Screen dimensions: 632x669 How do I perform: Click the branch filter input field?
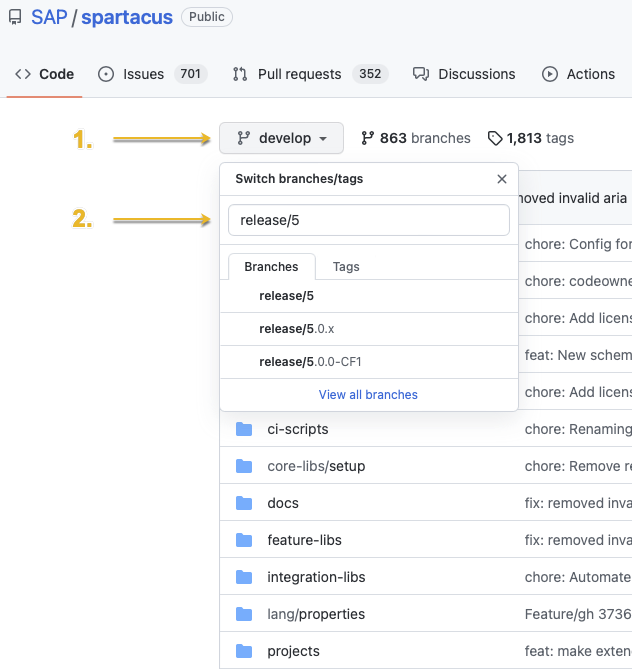[368, 220]
